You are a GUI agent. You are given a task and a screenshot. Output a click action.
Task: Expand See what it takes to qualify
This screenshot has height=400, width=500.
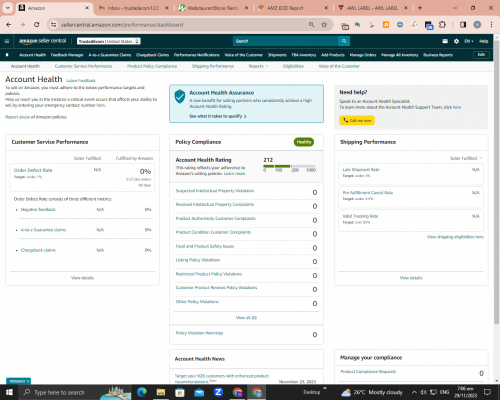[x=218, y=116]
